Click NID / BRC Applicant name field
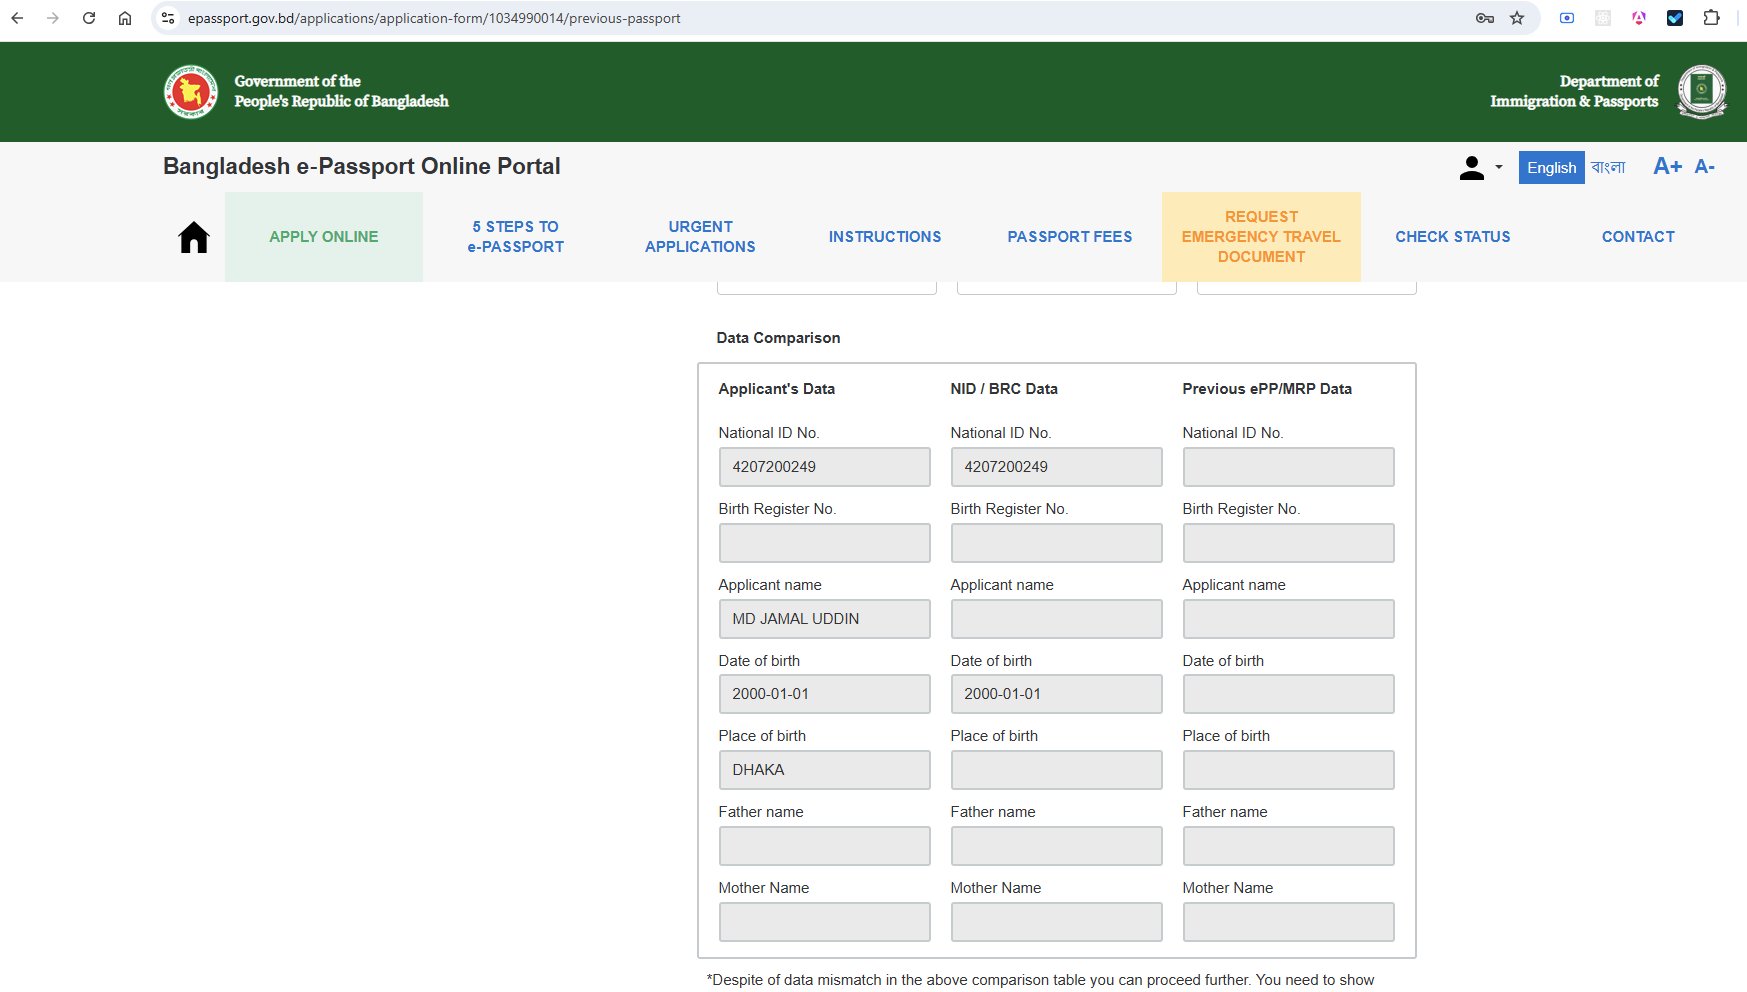 (x=1056, y=619)
